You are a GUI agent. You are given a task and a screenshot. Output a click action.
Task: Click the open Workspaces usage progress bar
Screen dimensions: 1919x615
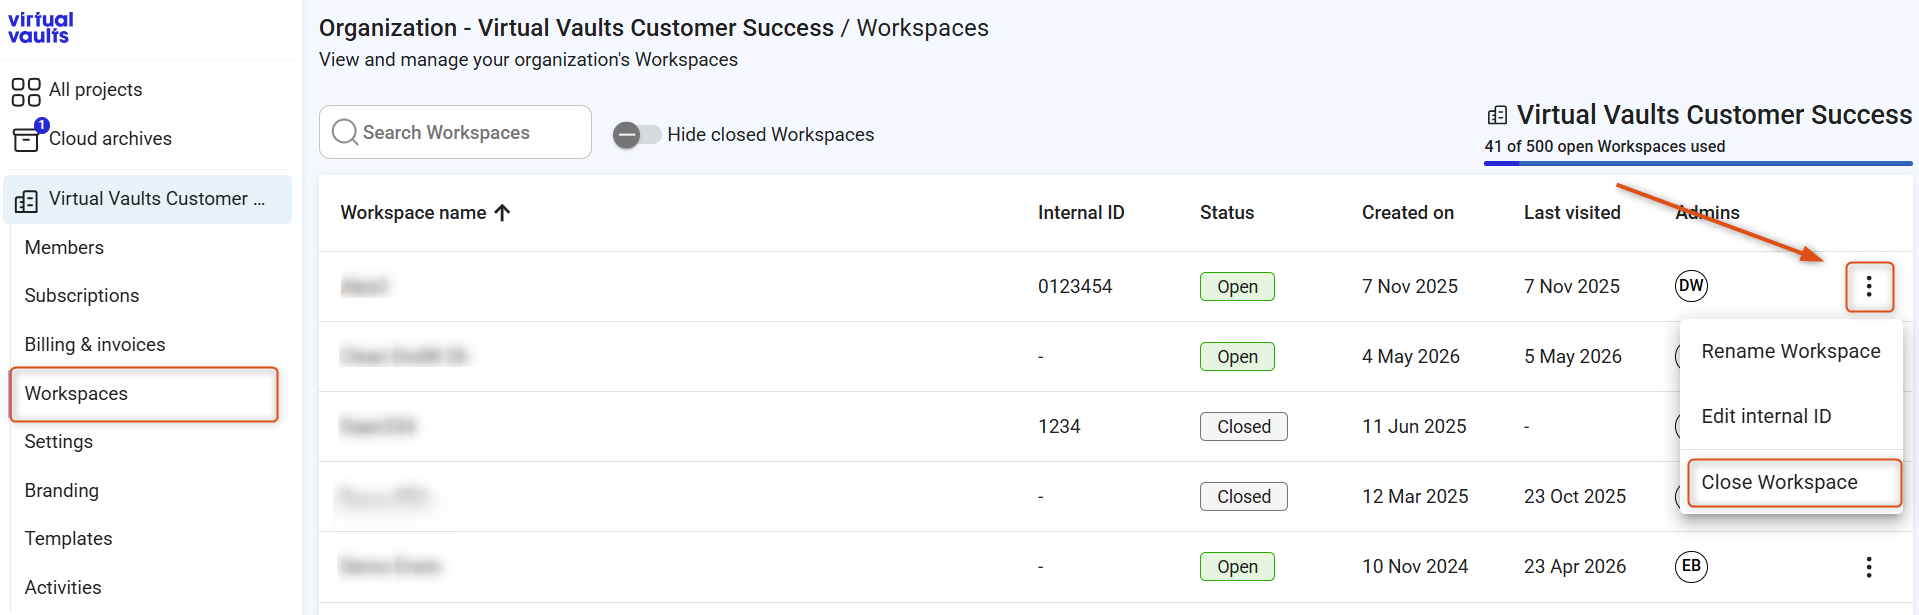pos(1697,163)
